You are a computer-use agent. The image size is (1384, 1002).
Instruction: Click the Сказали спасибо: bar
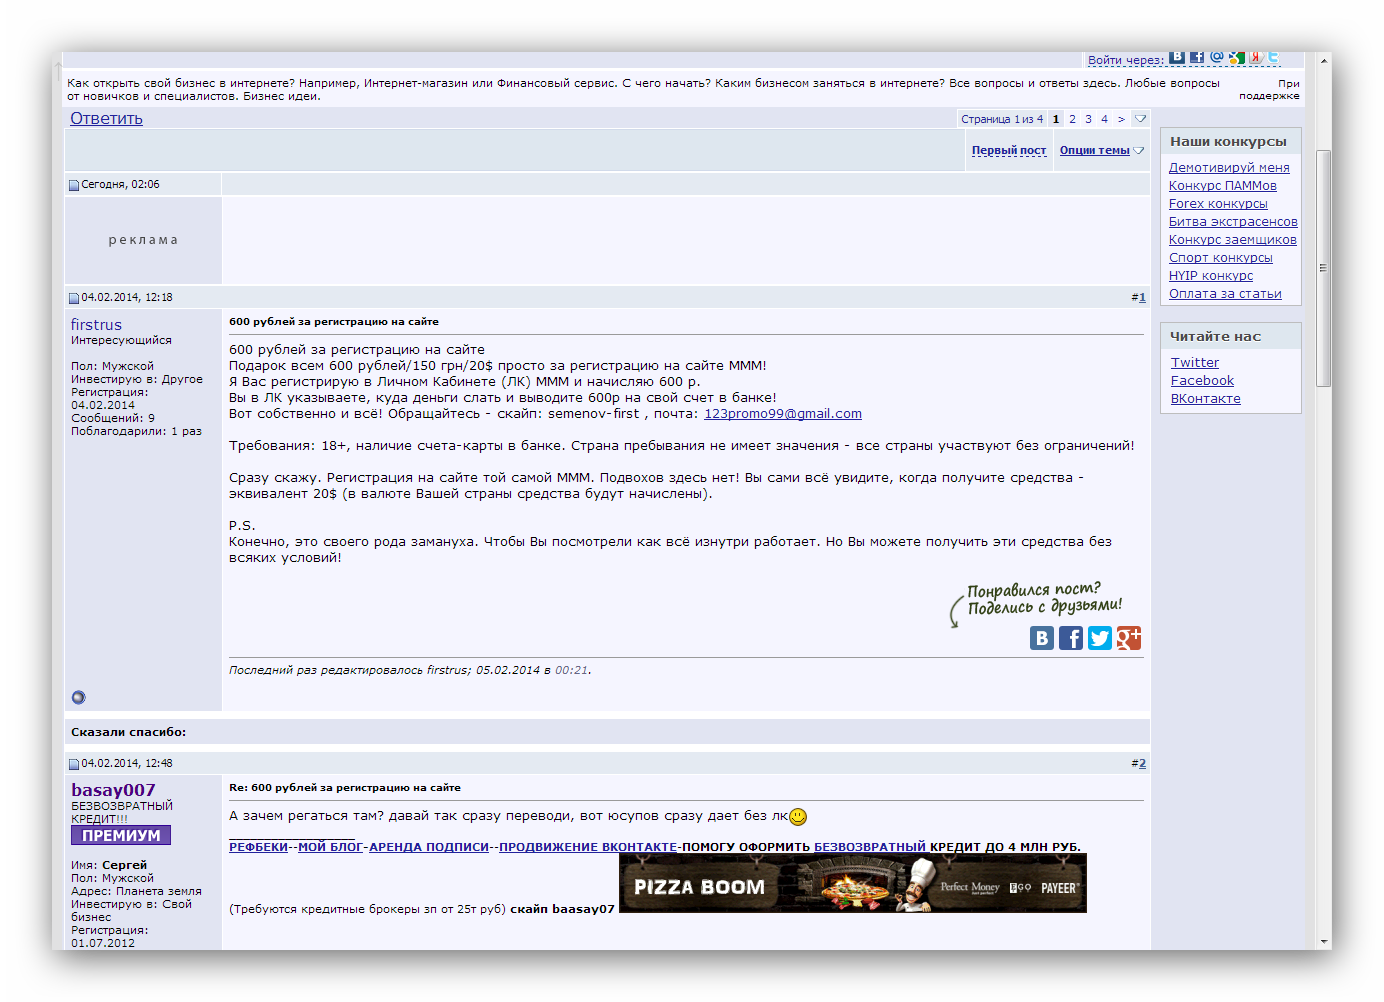point(607,732)
